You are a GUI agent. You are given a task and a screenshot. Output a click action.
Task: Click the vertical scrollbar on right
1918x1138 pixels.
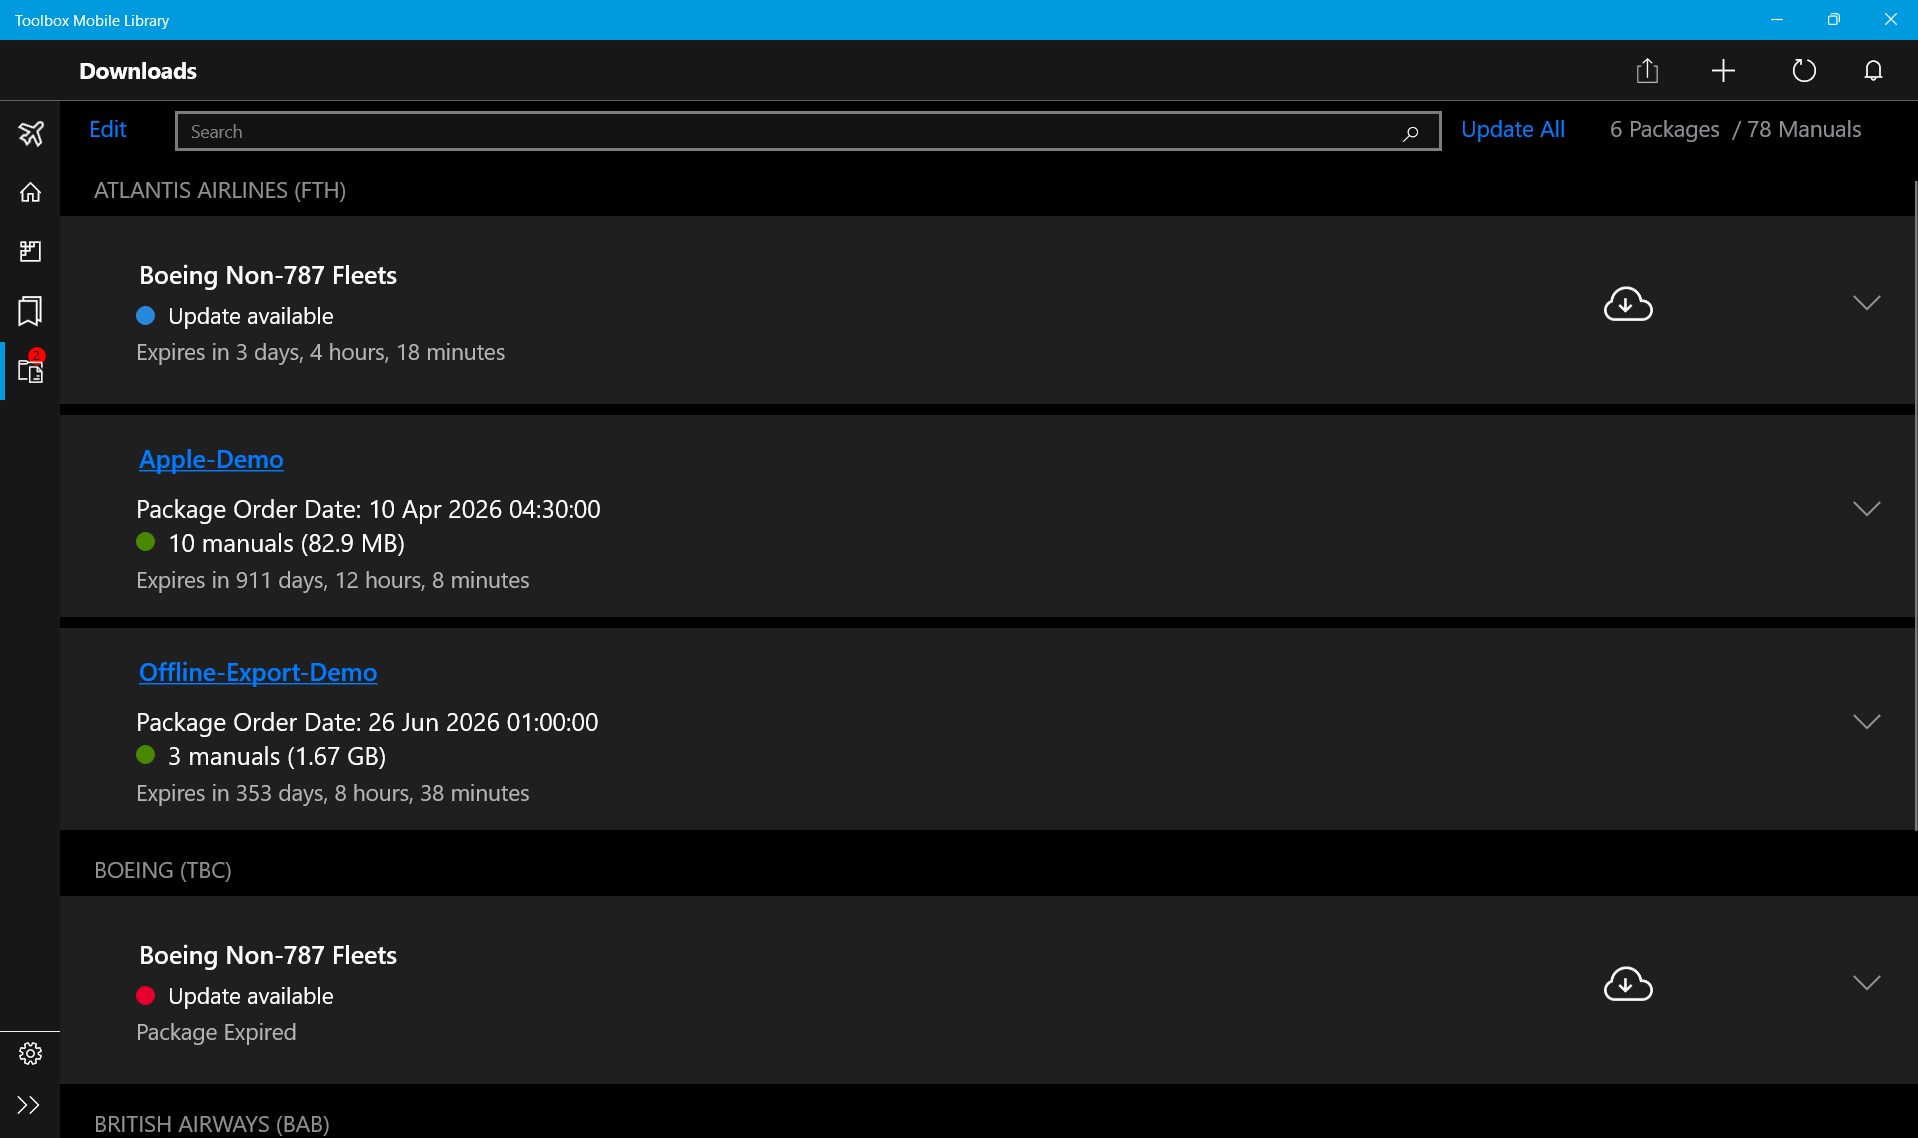click(1914, 505)
